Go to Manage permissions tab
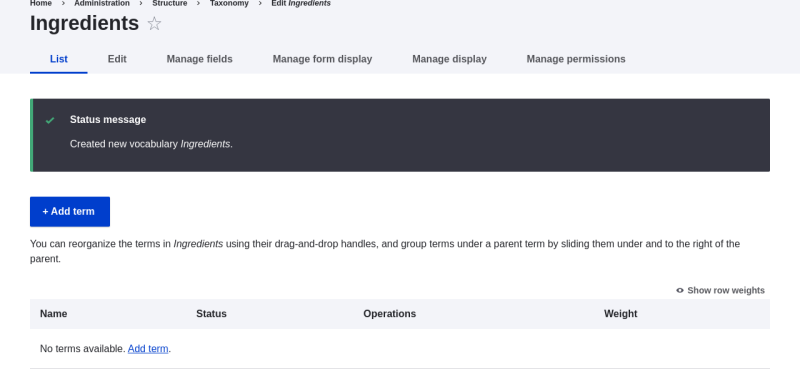This screenshot has width=800, height=369. (x=576, y=59)
